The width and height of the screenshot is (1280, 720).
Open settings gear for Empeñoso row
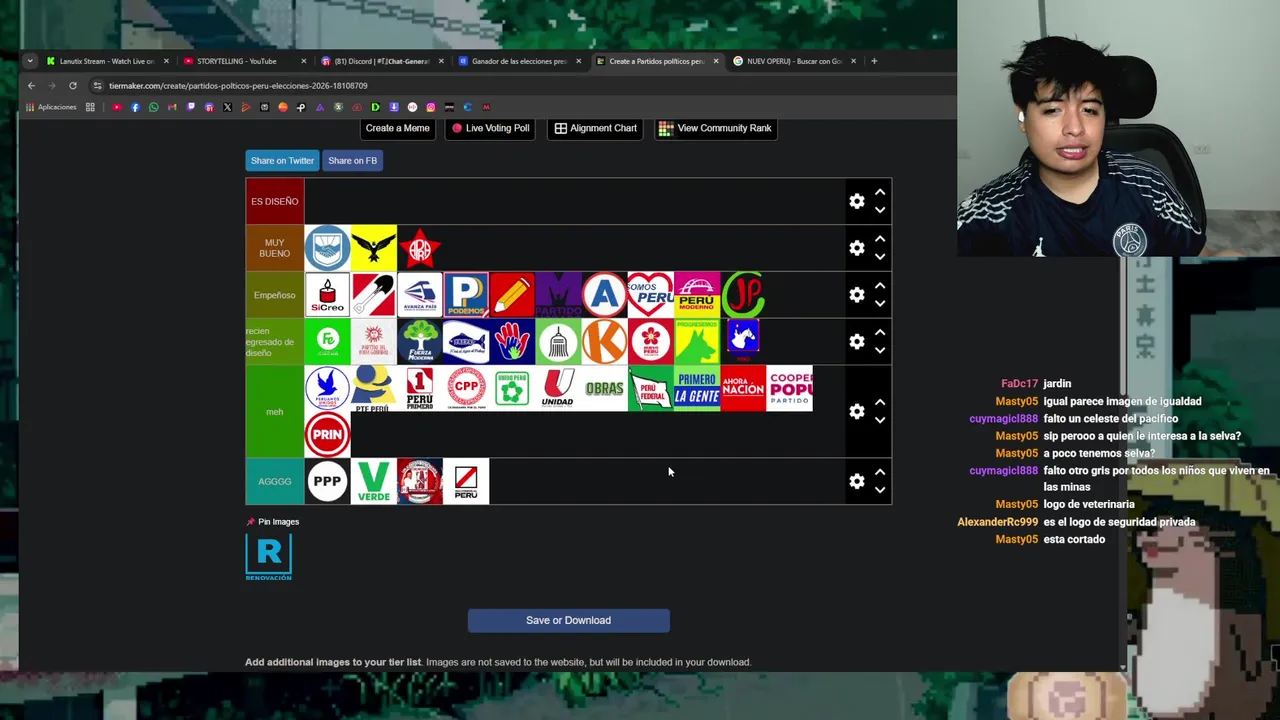[x=857, y=295]
